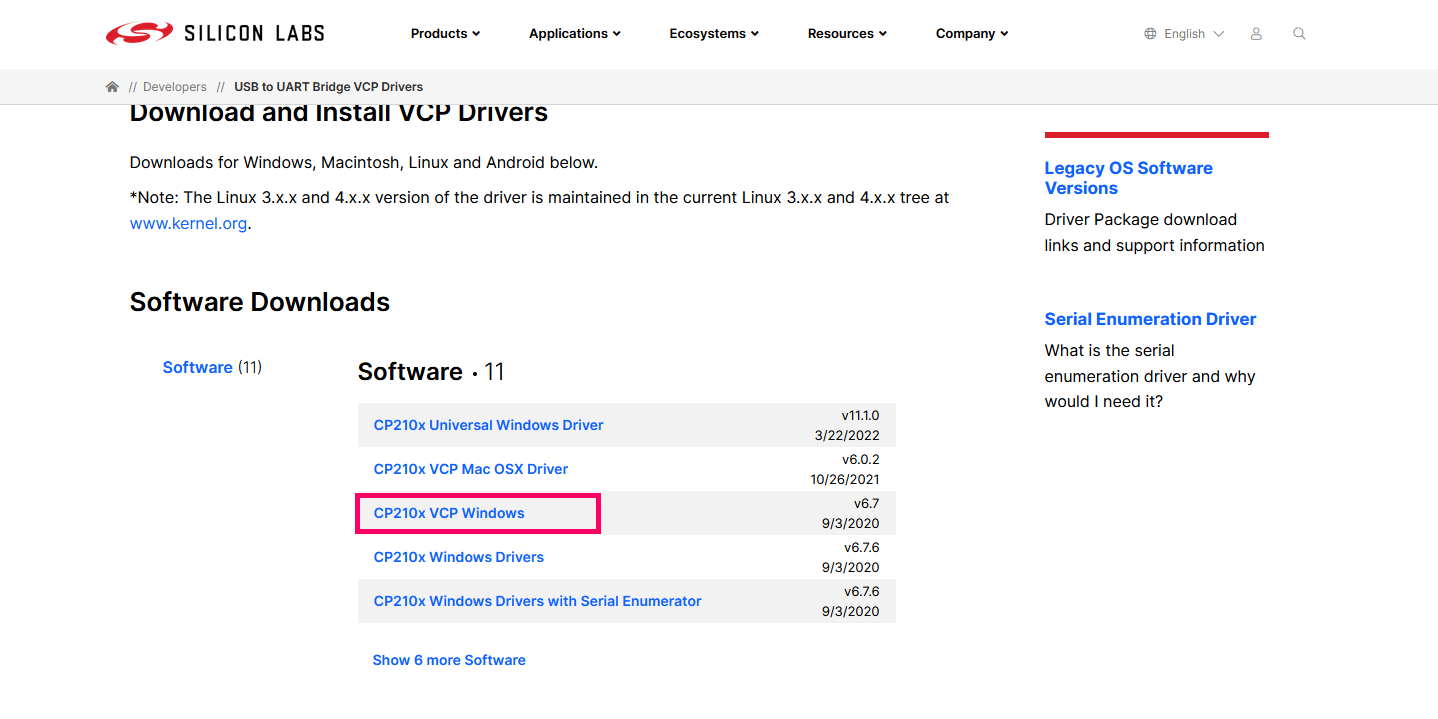Expand the Resources menu
Image resolution: width=1438 pixels, height=719 pixels.
pos(847,34)
